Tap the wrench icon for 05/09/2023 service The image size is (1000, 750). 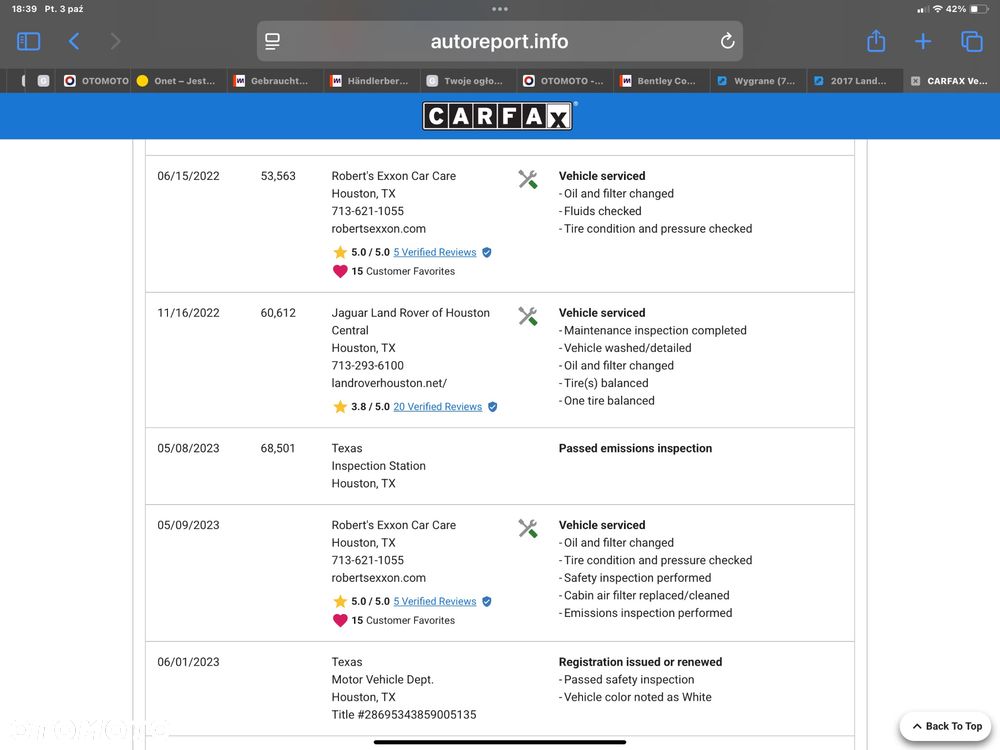527,528
